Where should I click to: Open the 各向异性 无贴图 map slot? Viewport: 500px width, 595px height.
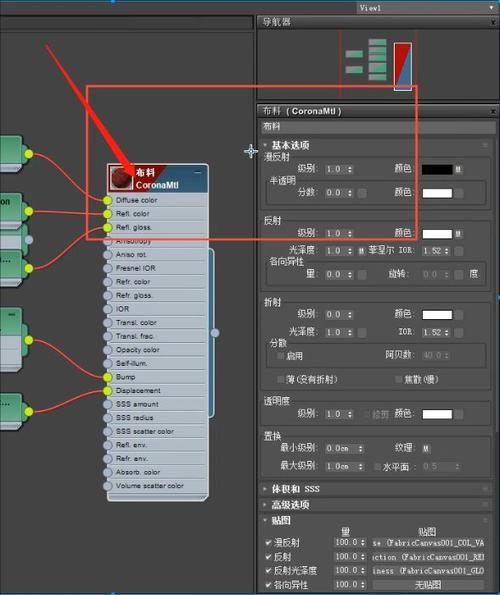[x=428, y=585]
